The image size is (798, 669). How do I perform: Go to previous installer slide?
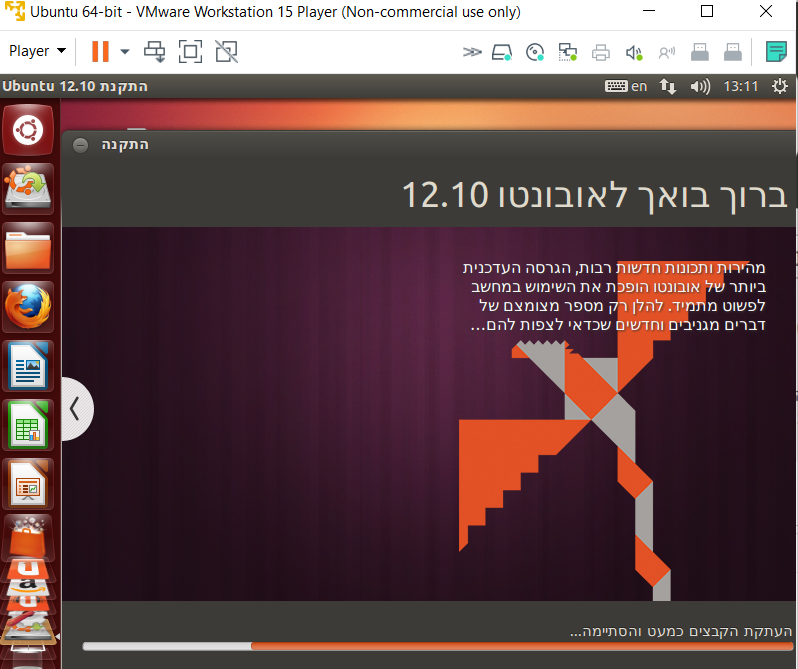coord(76,409)
